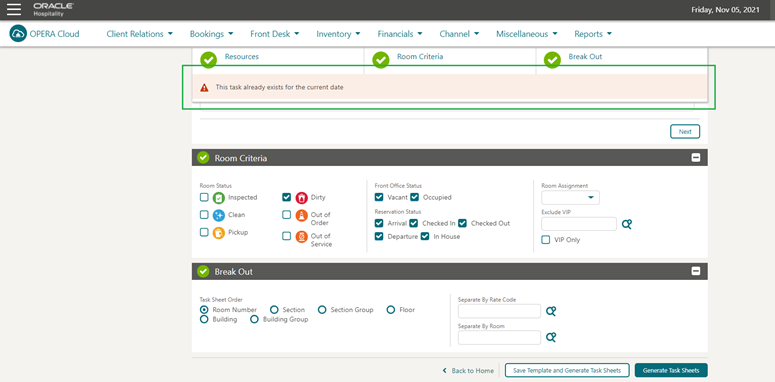The image size is (775, 382).
Task: Open Separate By Room search lookup
Action: point(551,338)
